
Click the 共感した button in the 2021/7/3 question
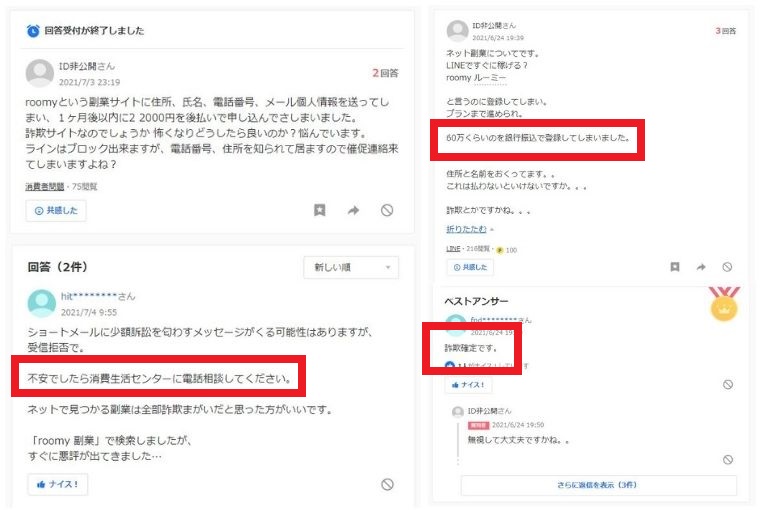coord(56,210)
